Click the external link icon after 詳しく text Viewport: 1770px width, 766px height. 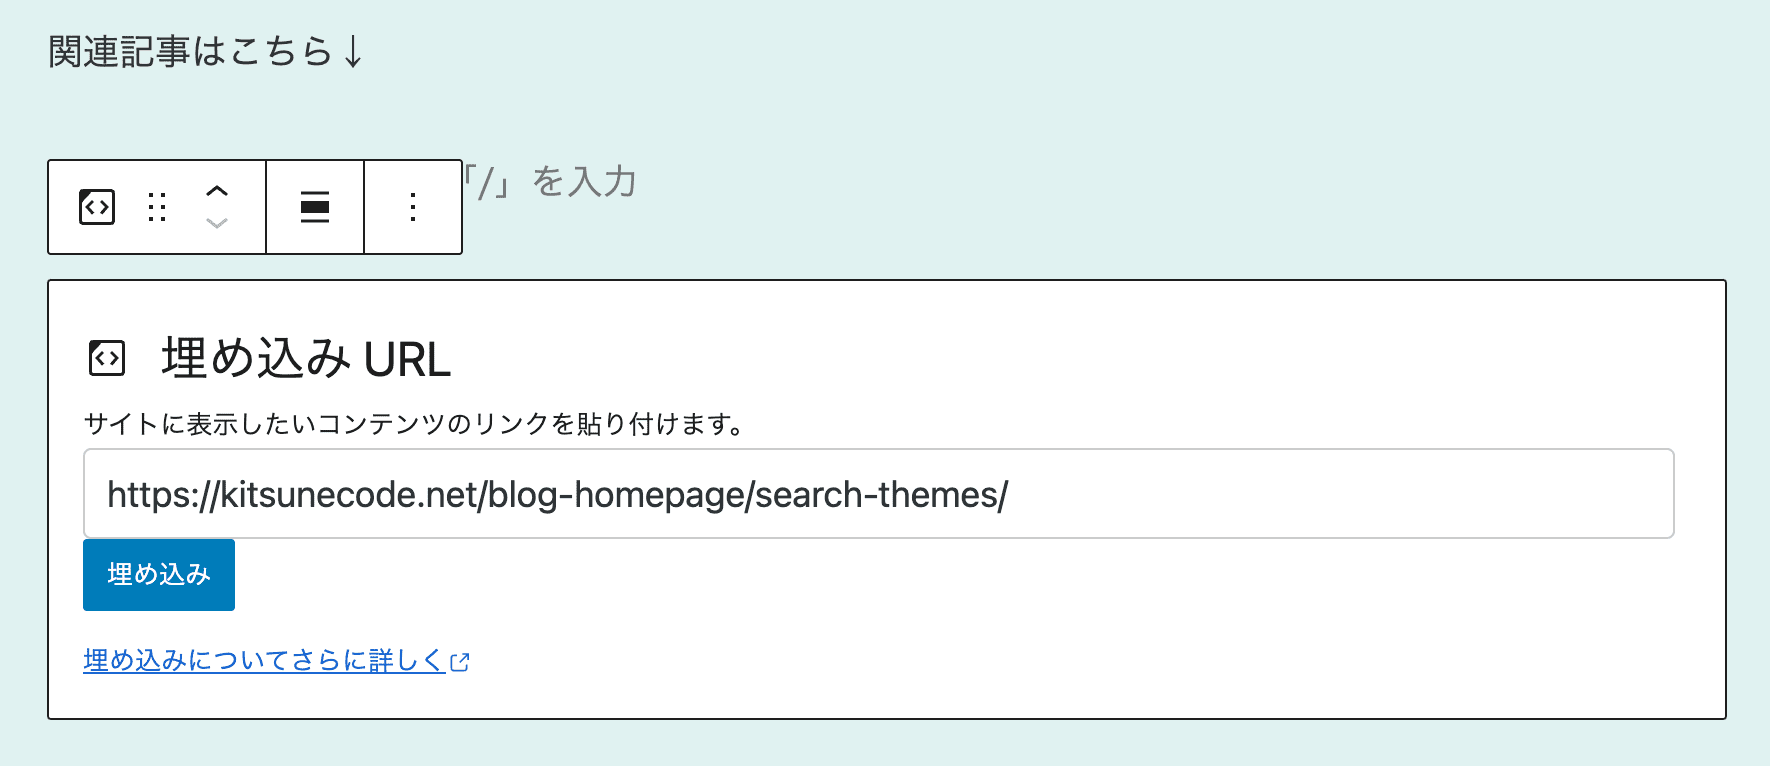pyautogui.click(x=461, y=661)
